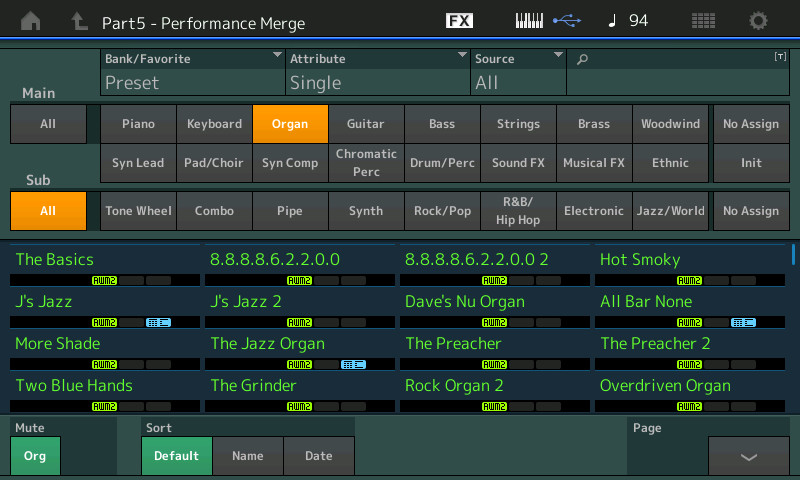Open the settings gear icon
Screen dimensions: 800x480
click(x=759, y=21)
